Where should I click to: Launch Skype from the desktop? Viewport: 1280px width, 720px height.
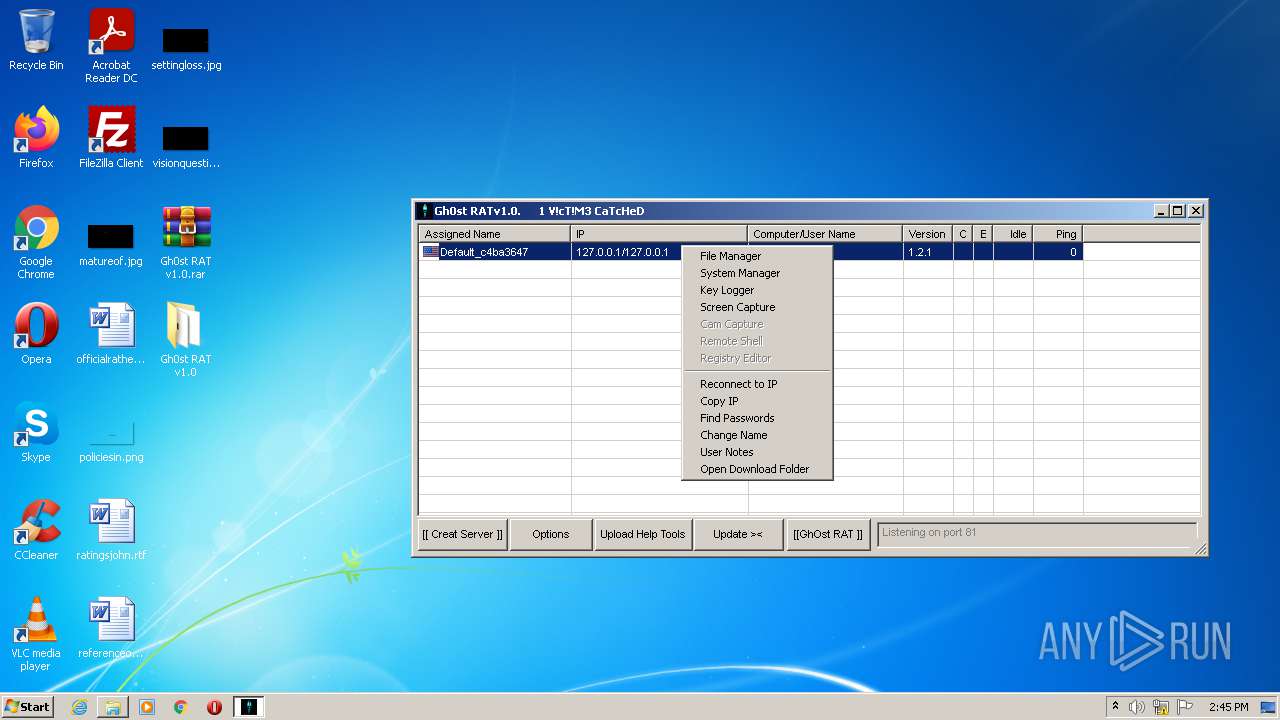point(36,432)
